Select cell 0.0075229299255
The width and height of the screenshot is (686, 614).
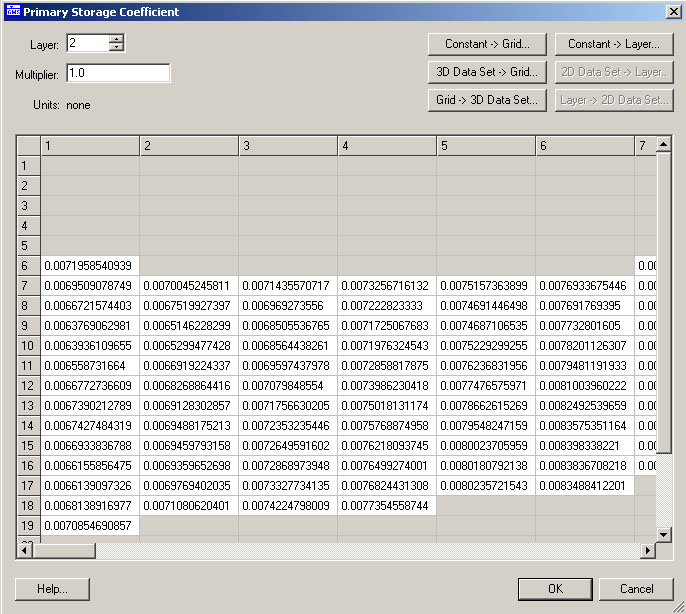(486, 346)
